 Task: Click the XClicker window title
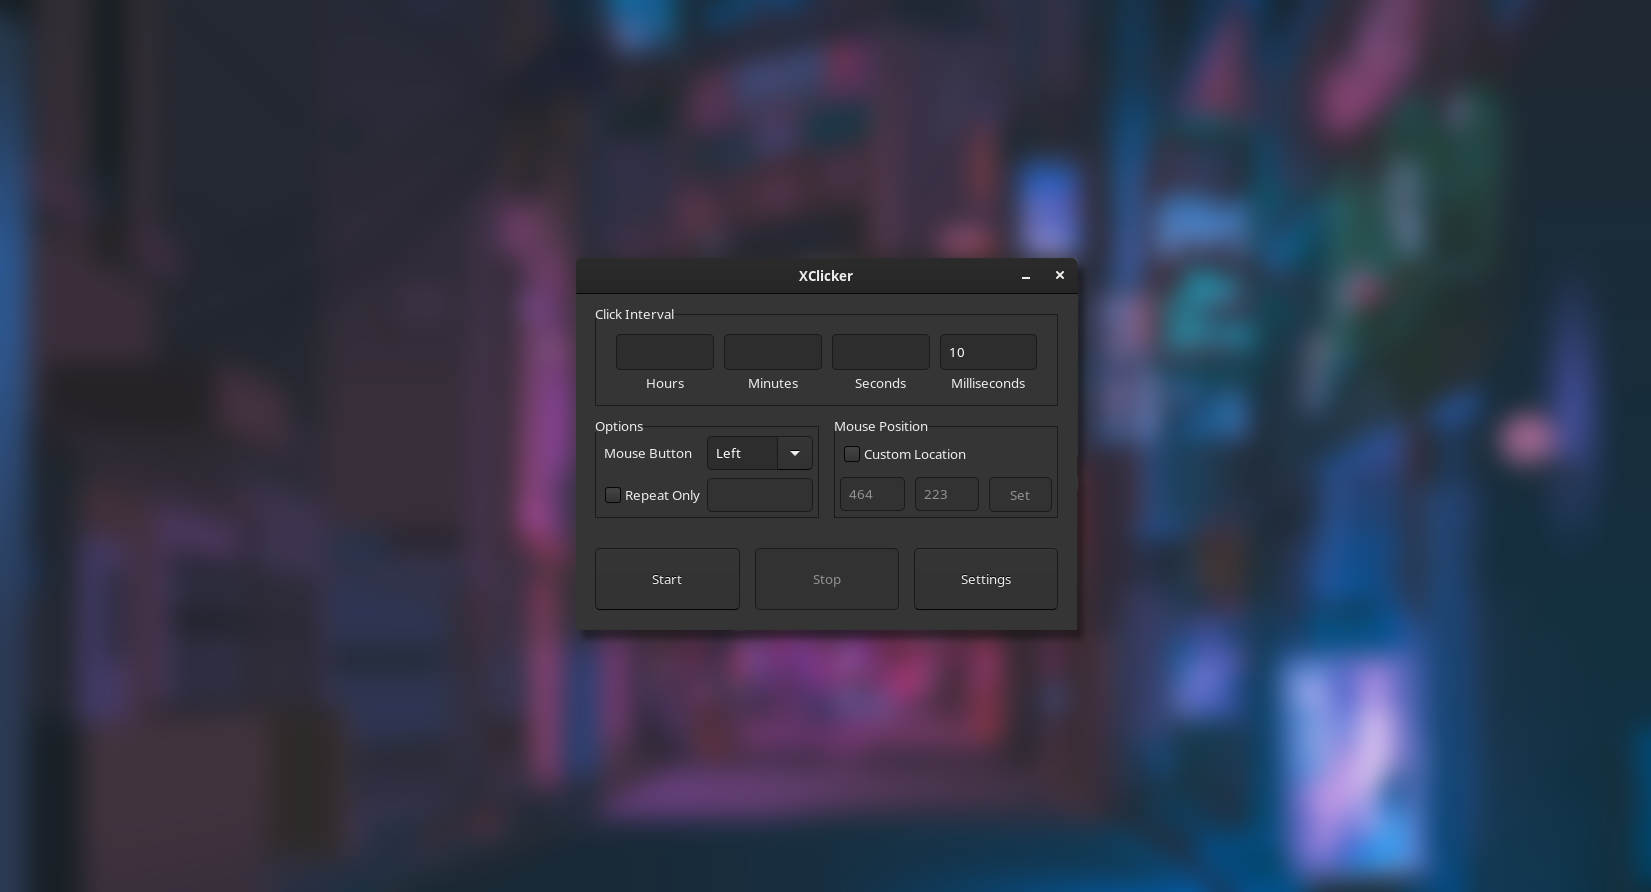826,276
